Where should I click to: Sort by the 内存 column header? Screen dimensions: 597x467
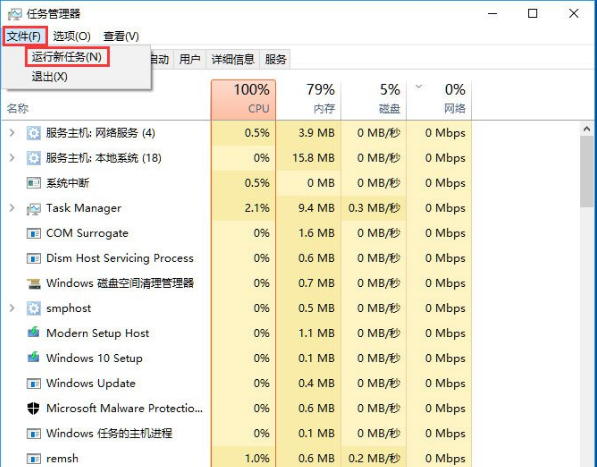pyautogui.click(x=308, y=99)
